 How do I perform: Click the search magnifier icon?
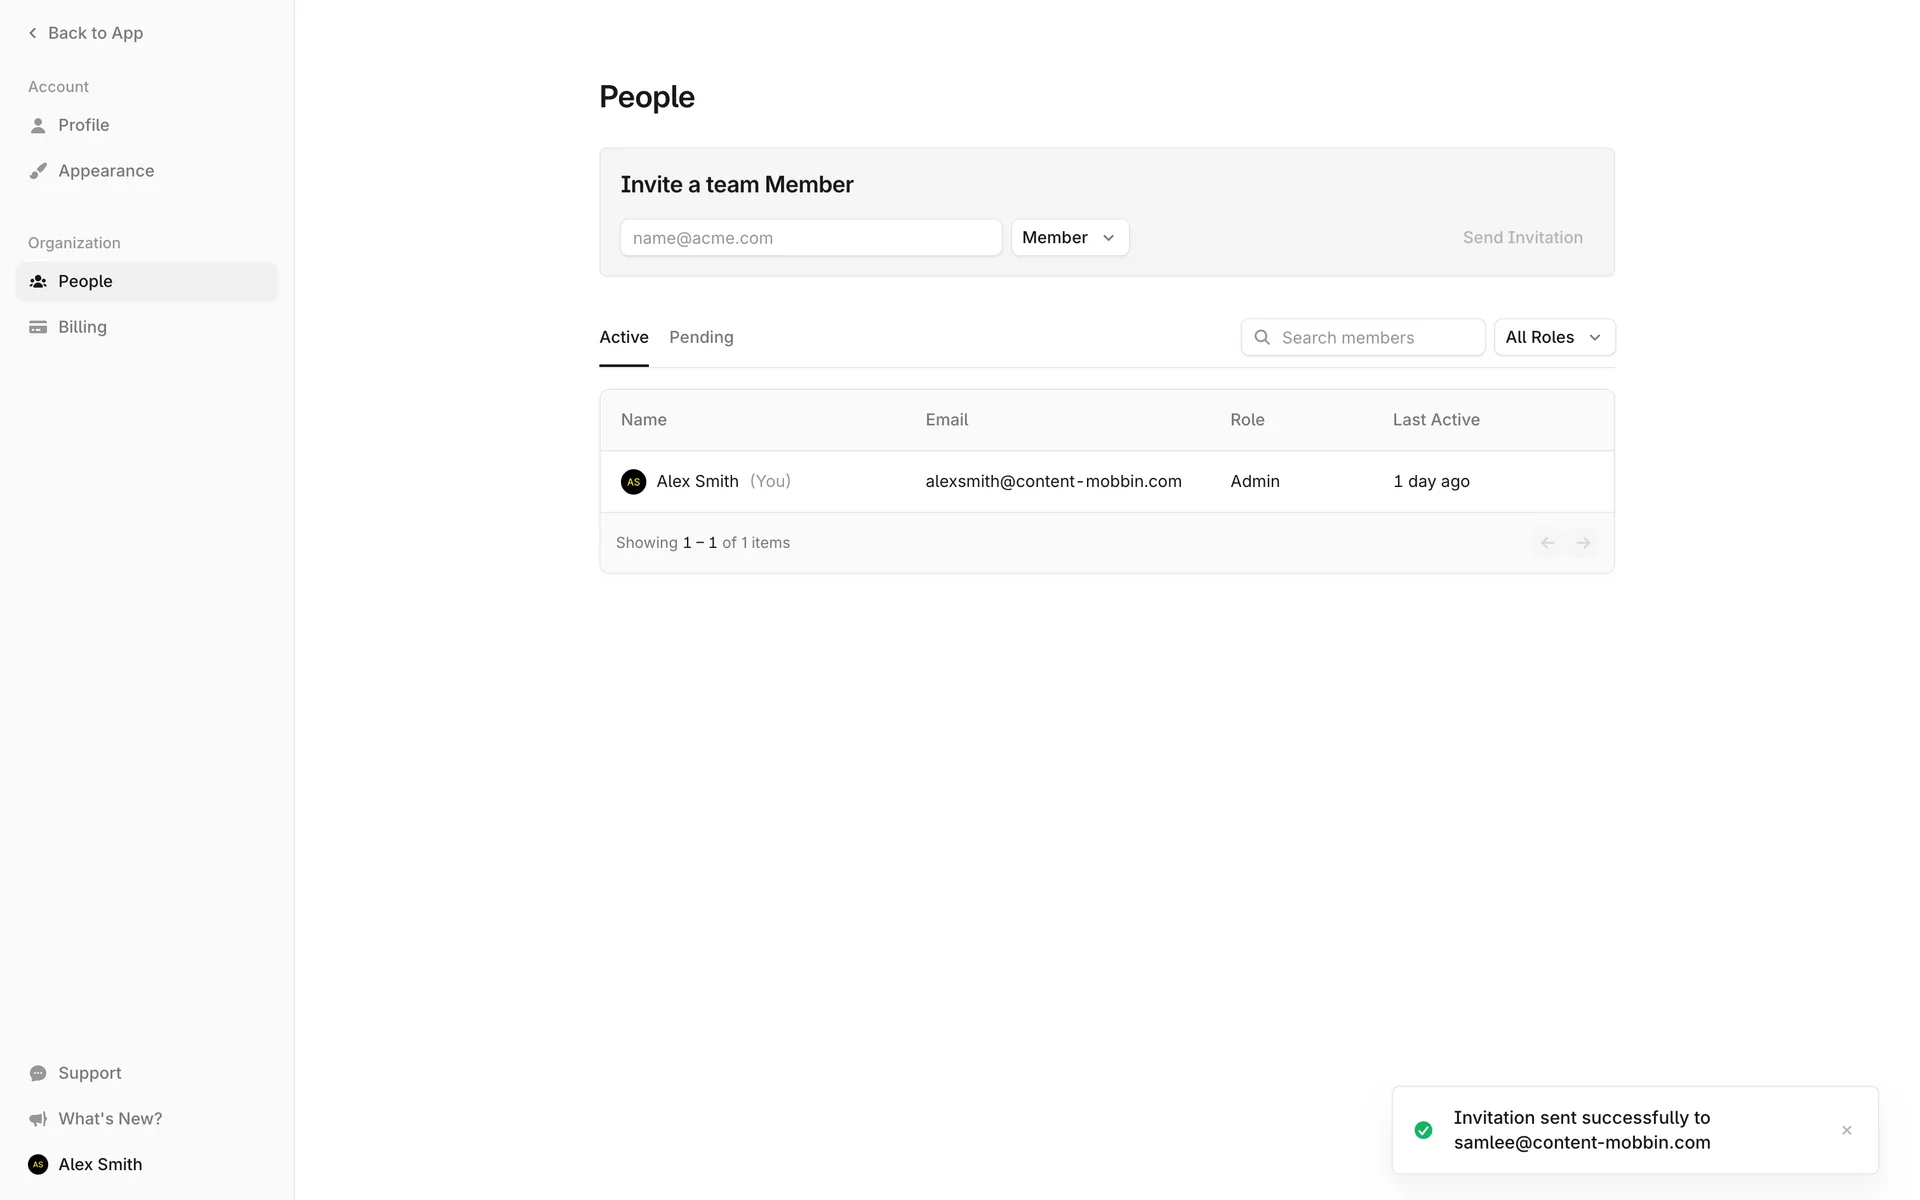click(x=1262, y=338)
